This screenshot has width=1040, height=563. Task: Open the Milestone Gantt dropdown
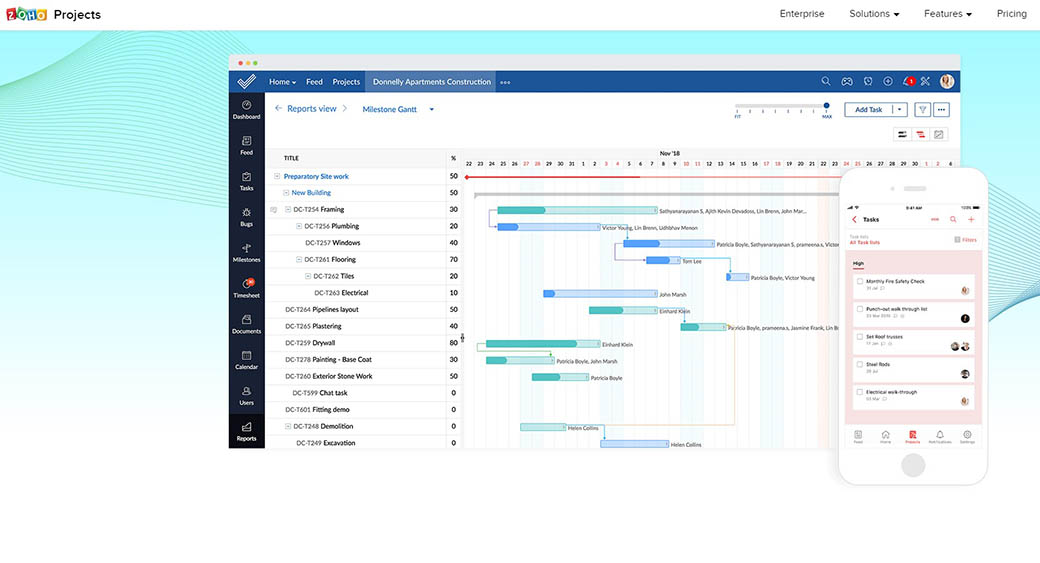(432, 110)
